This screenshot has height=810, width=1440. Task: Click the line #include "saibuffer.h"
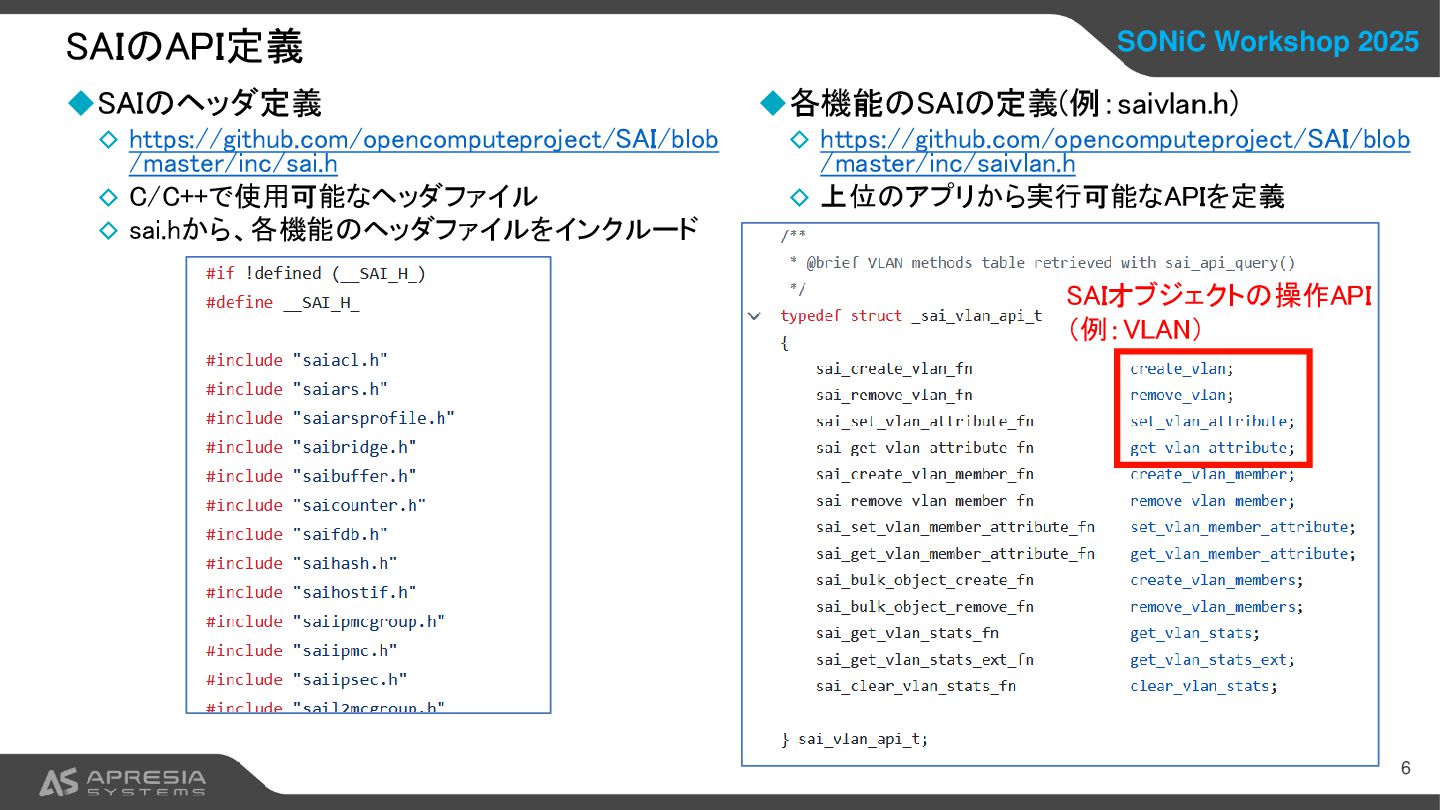click(x=311, y=476)
